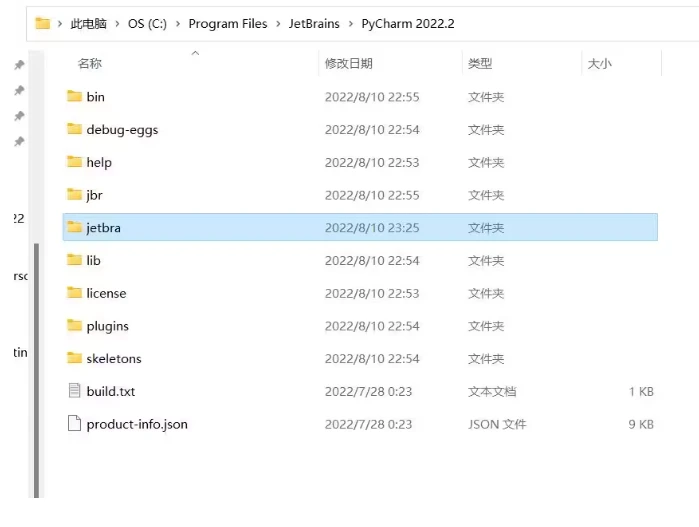Viewport: 699px width, 527px height.
Task: Click the navigation pane scrollbar thumb
Action: (37, 370)
